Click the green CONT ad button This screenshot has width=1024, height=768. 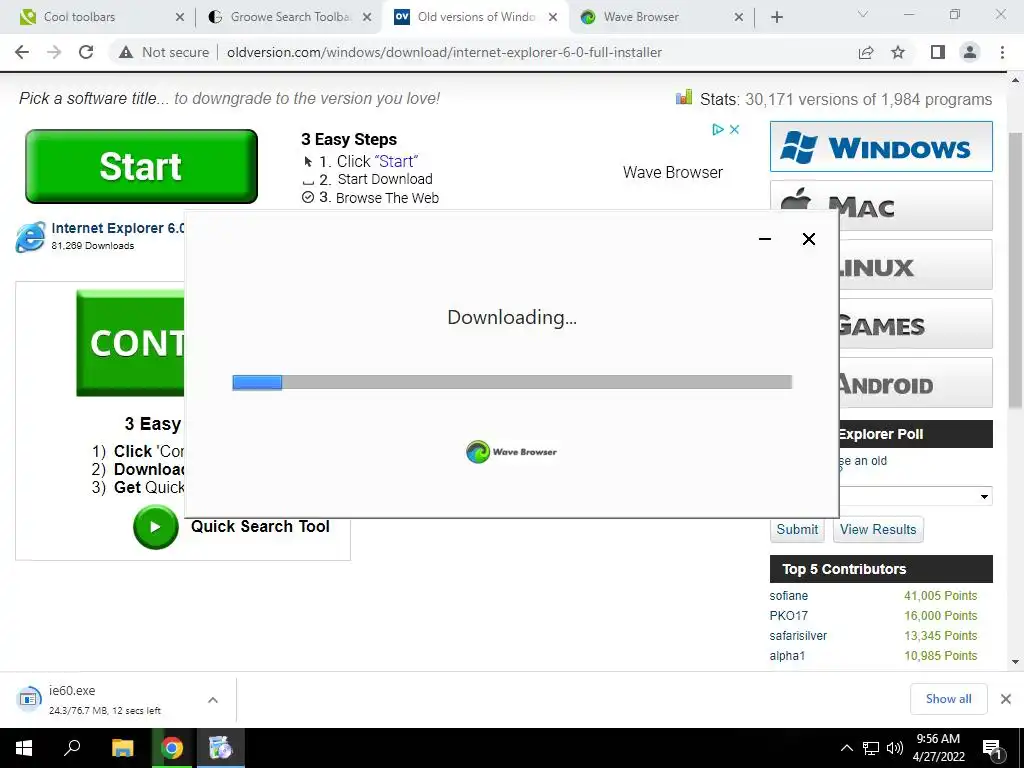[131, 343]
